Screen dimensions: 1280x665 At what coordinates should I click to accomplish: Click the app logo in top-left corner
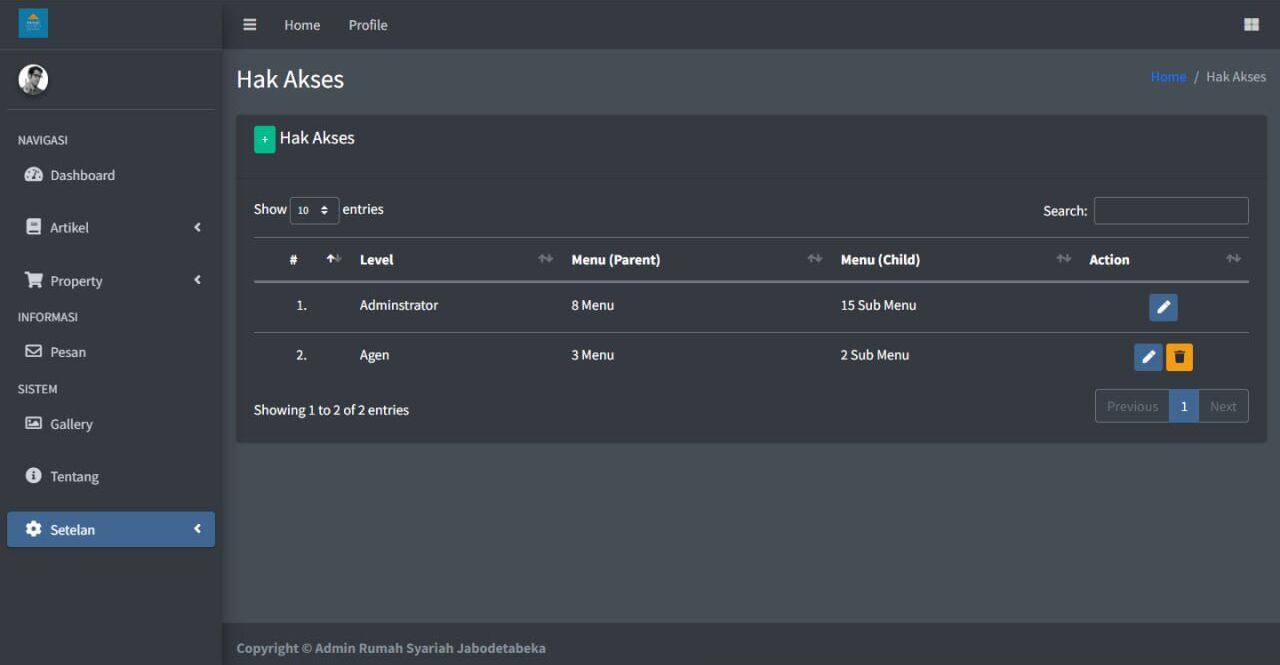pos(33,23)
